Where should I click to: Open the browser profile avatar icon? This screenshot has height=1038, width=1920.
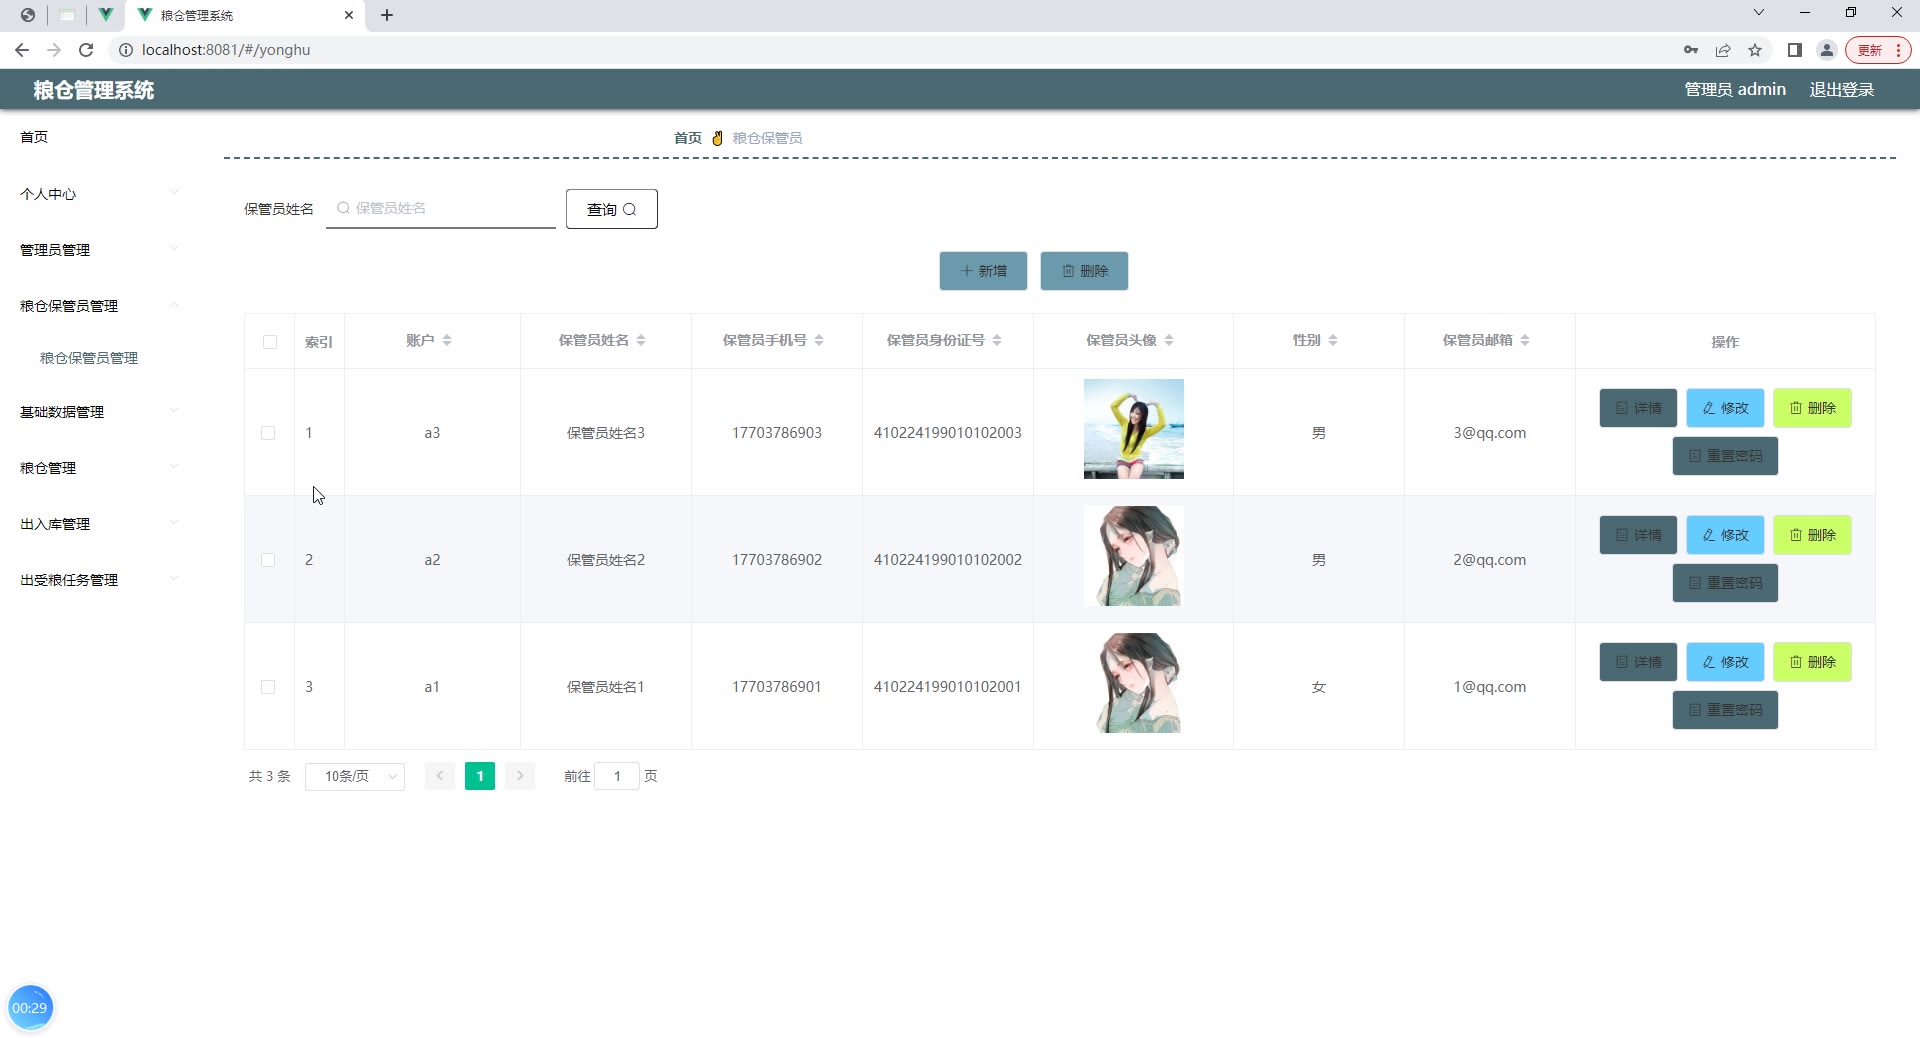(1826, 50)
